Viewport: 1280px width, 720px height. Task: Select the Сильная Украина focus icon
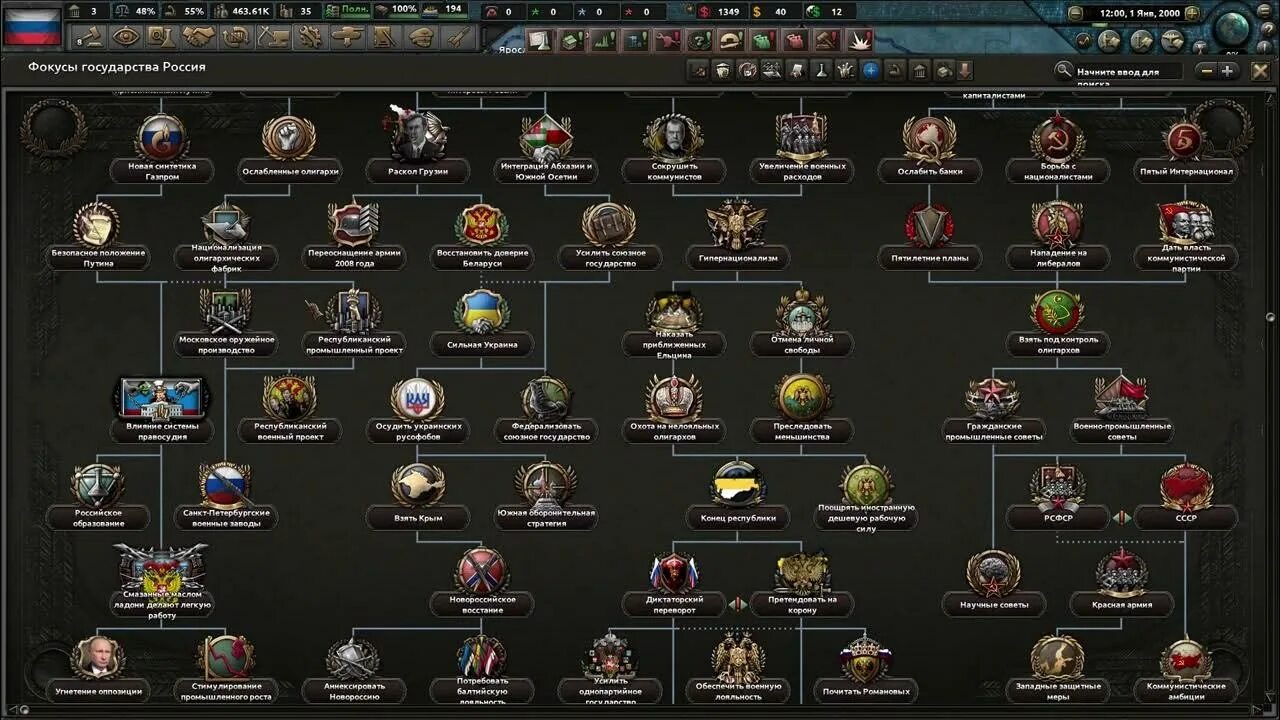[x=482, y=312]
